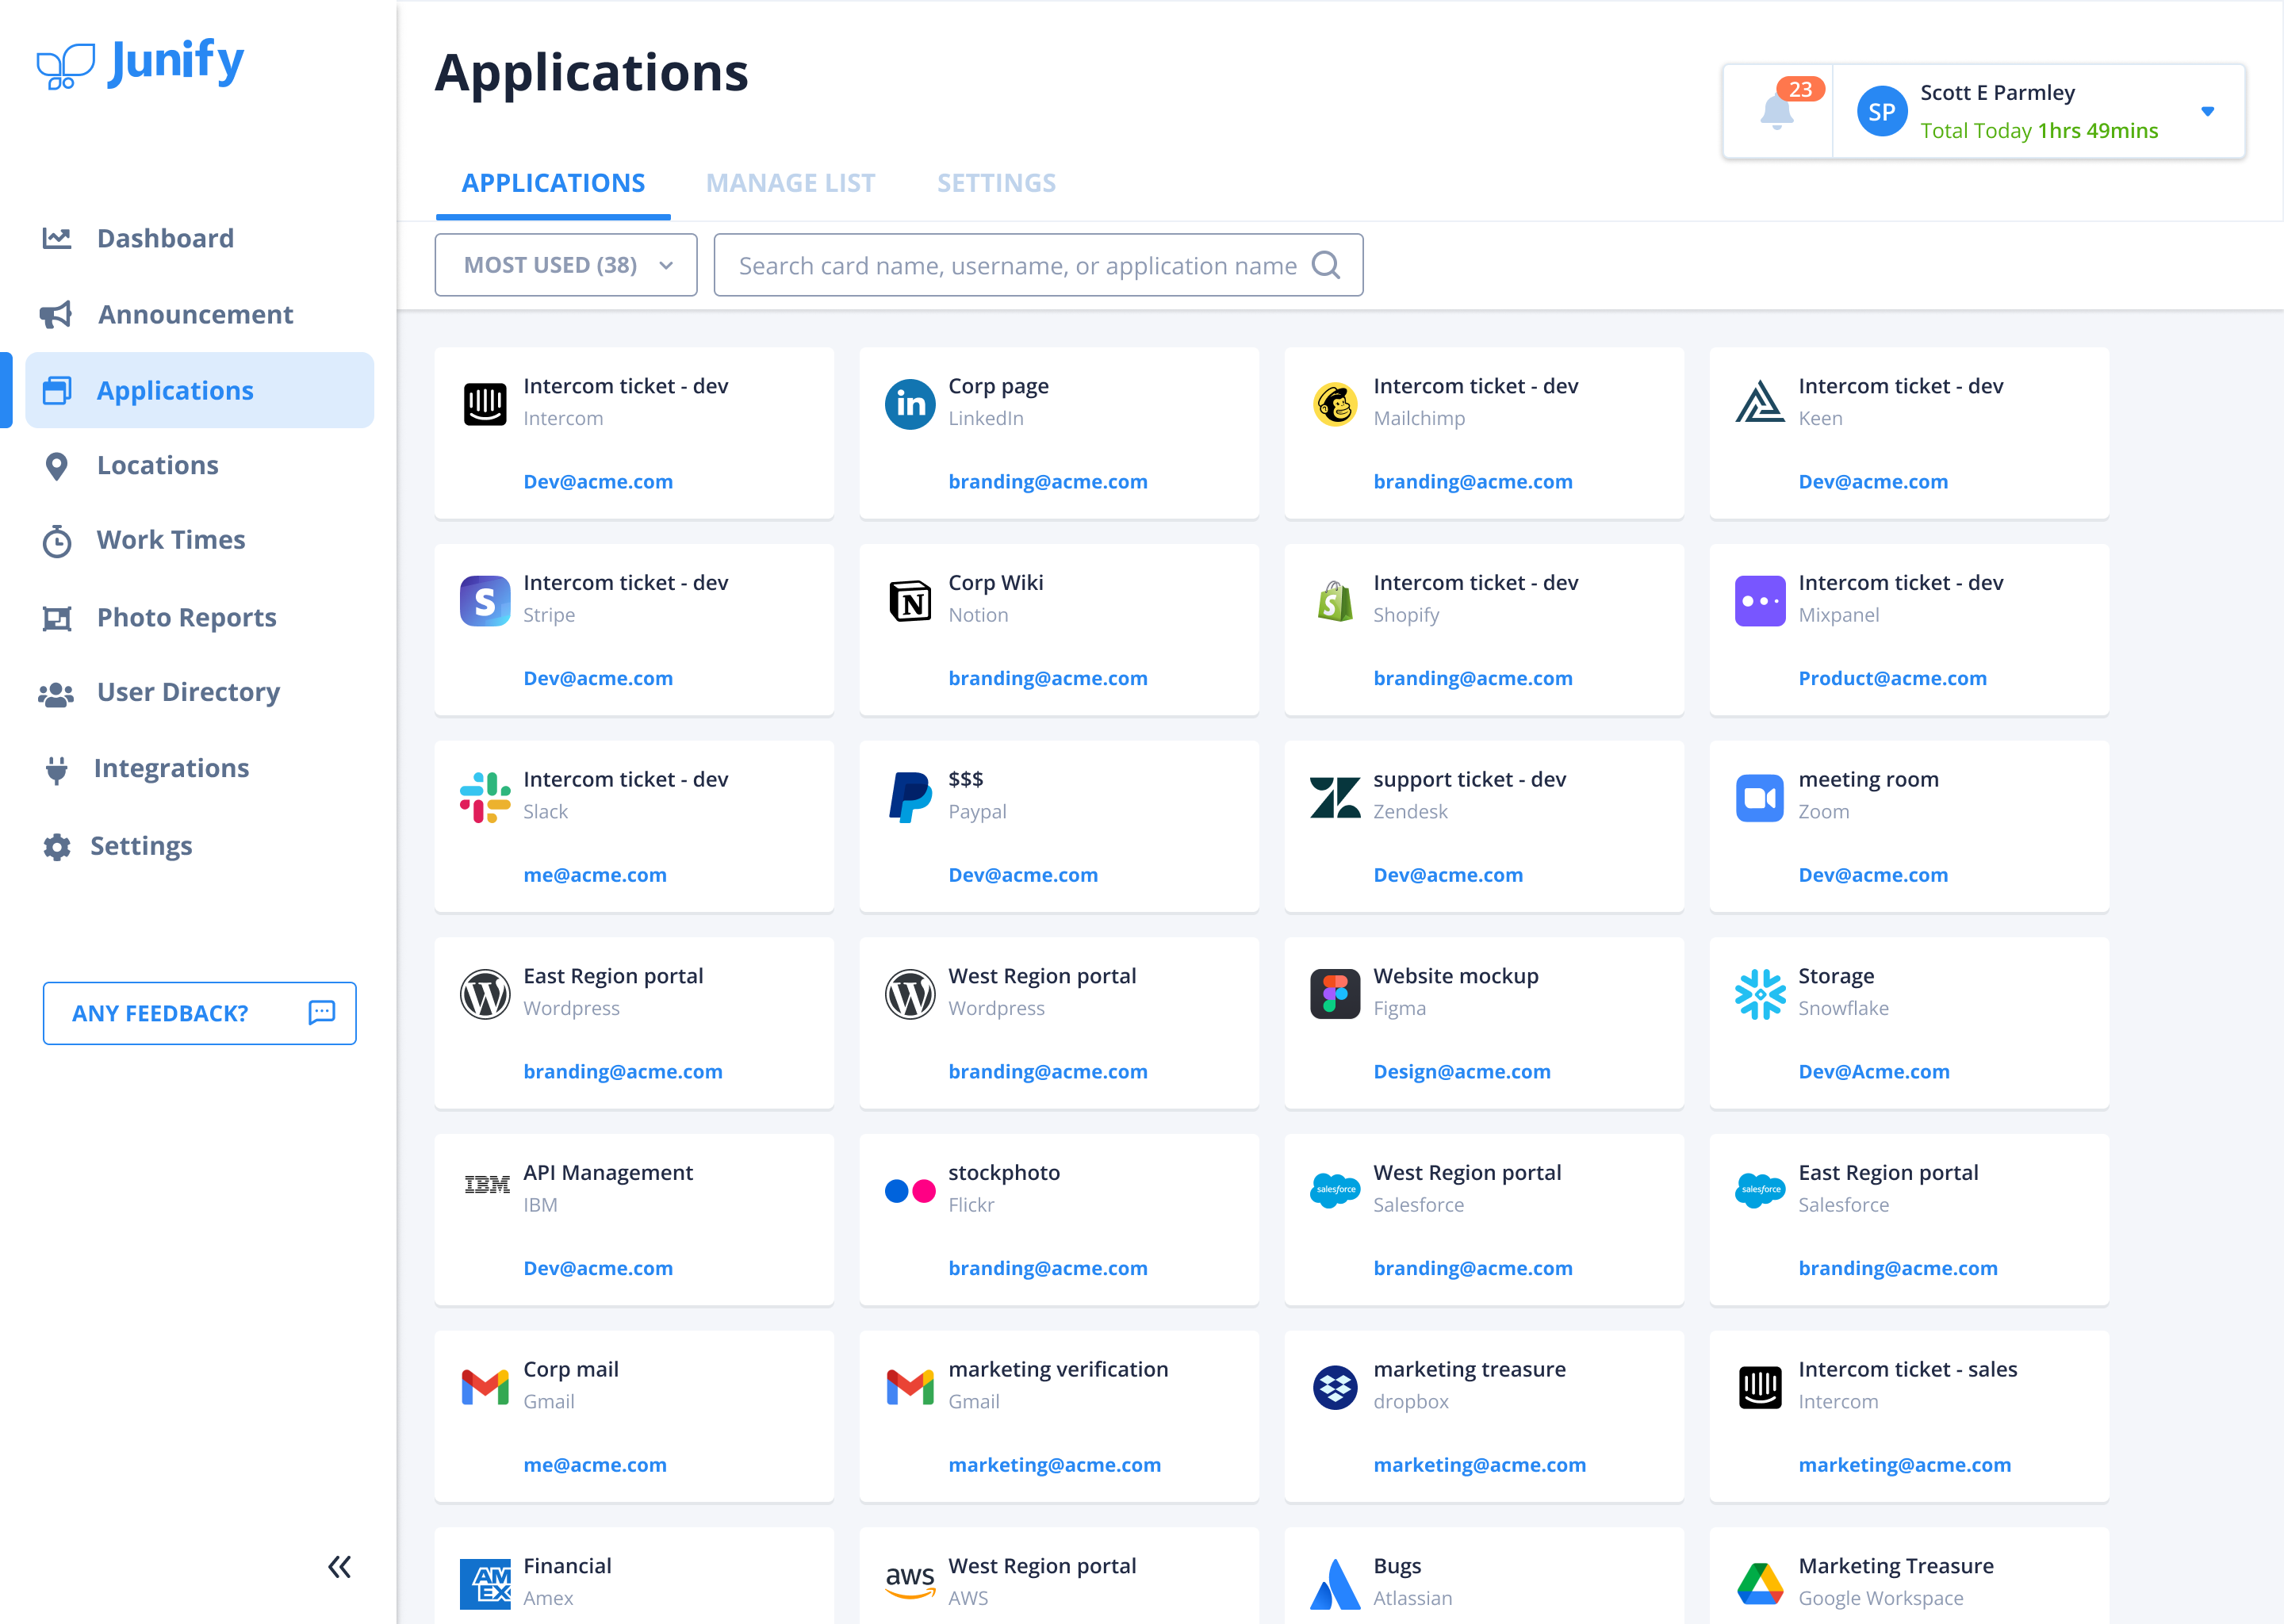The width and height of the screenshot is (2284, 1624).
Task: Click the "stockphoto" card title
Action: 1004,1172
